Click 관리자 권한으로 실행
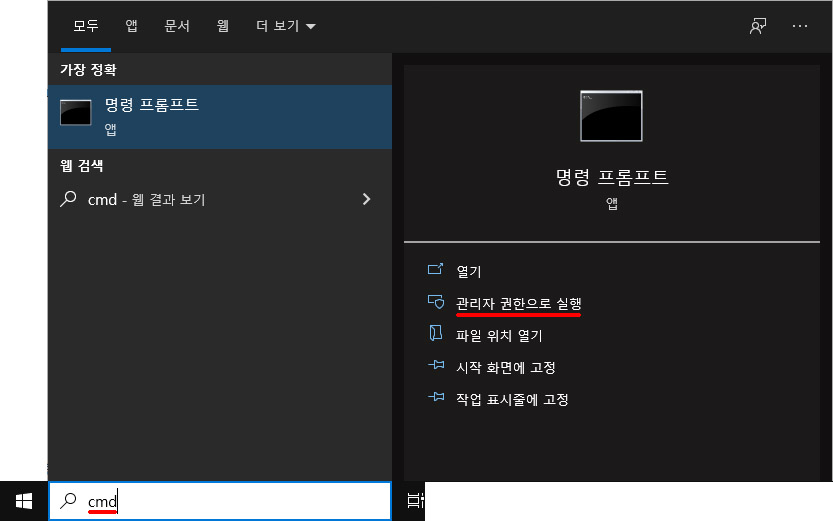833x521 pixels. [518, 303]
